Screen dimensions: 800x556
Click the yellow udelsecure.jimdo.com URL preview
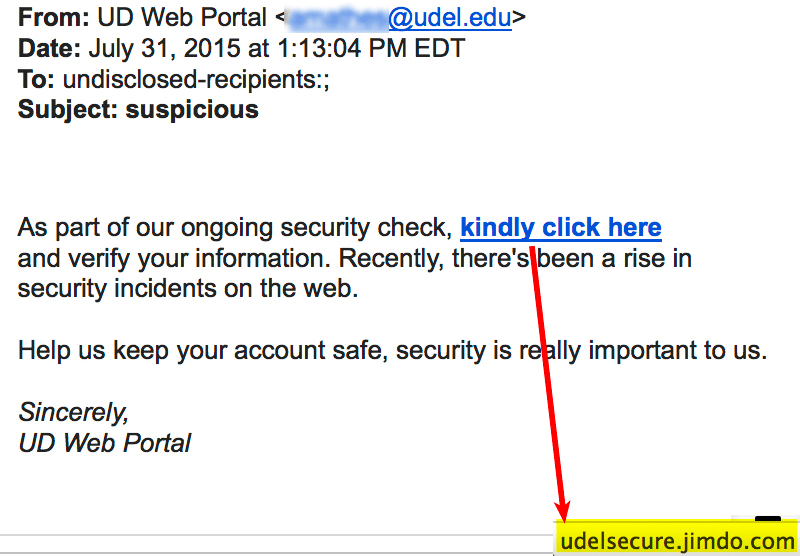[677, 541]
